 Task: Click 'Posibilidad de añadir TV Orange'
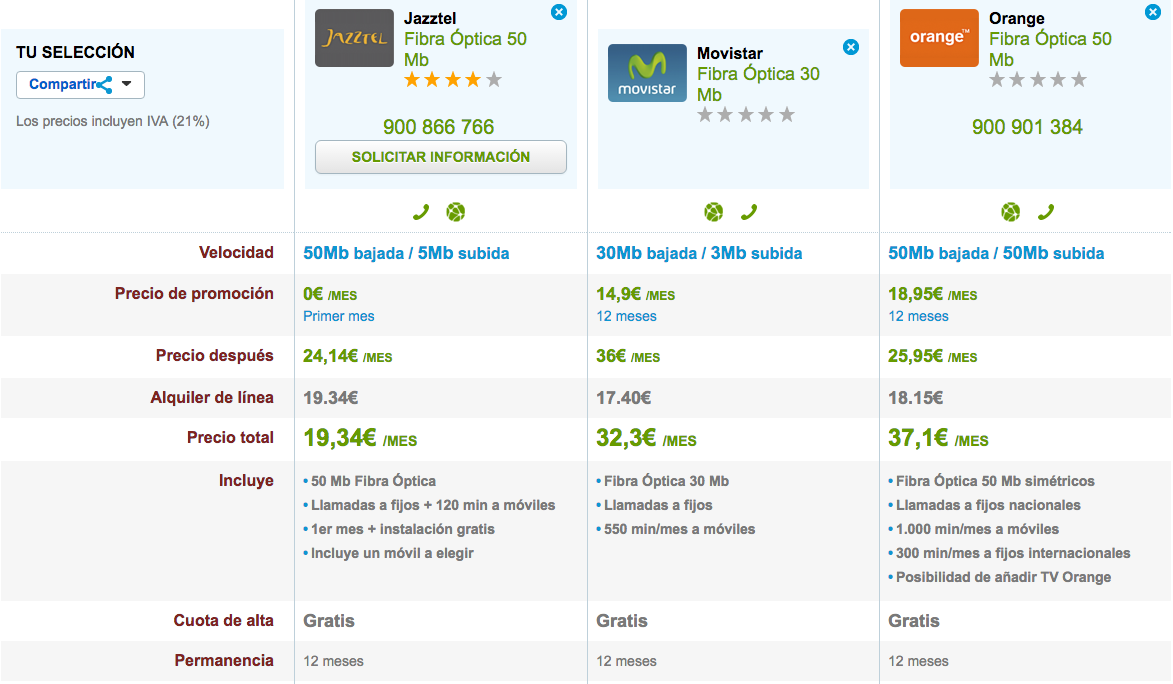[x=1003, y=577]
